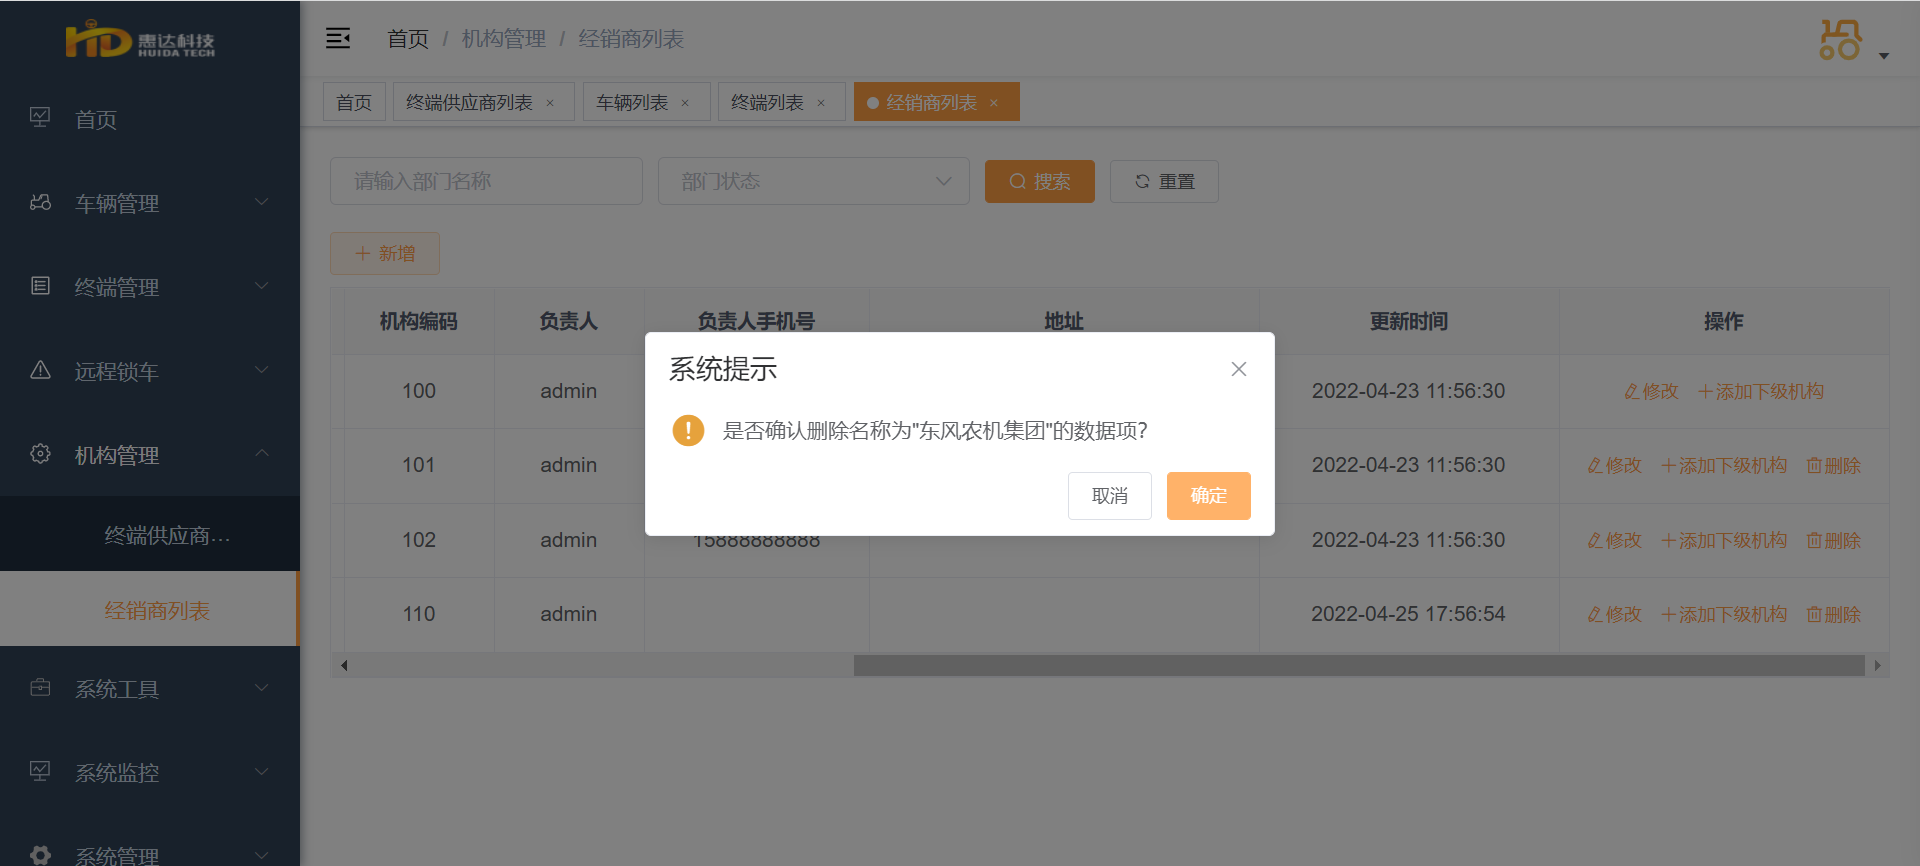The width and height of the screenshot is (1920, 866).
Task: Click organization code 110 cell
Action: [x=419, y=614]
